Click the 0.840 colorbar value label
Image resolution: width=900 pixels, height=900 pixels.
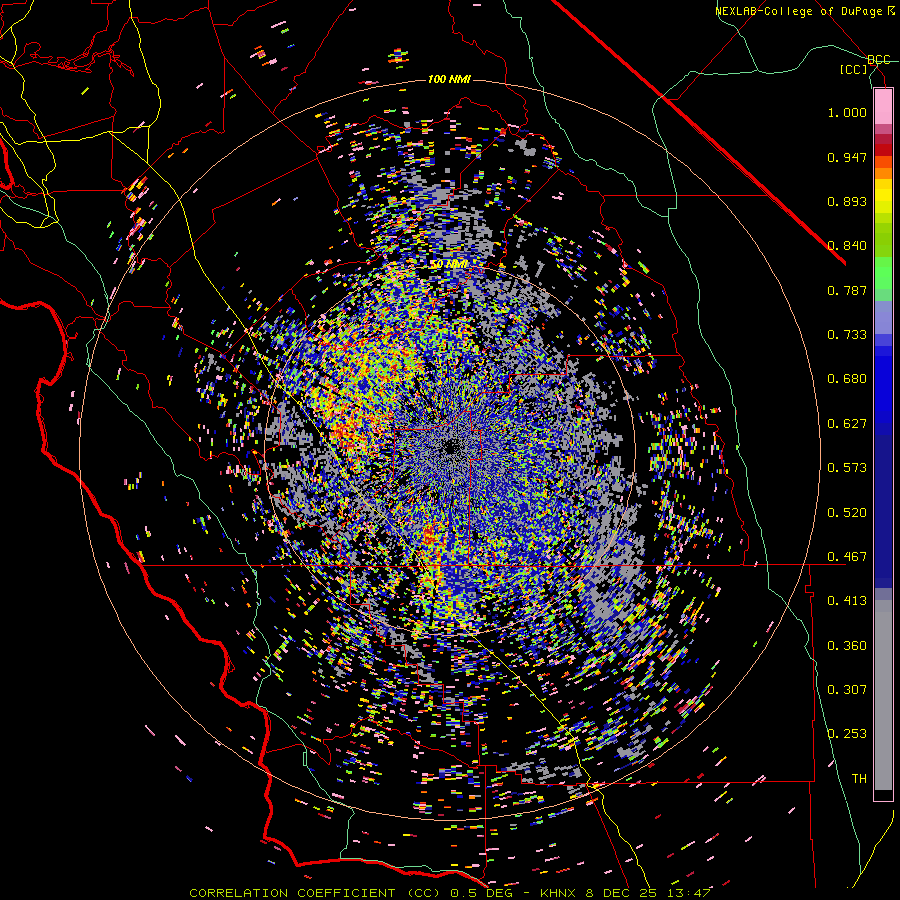point(847,246)
